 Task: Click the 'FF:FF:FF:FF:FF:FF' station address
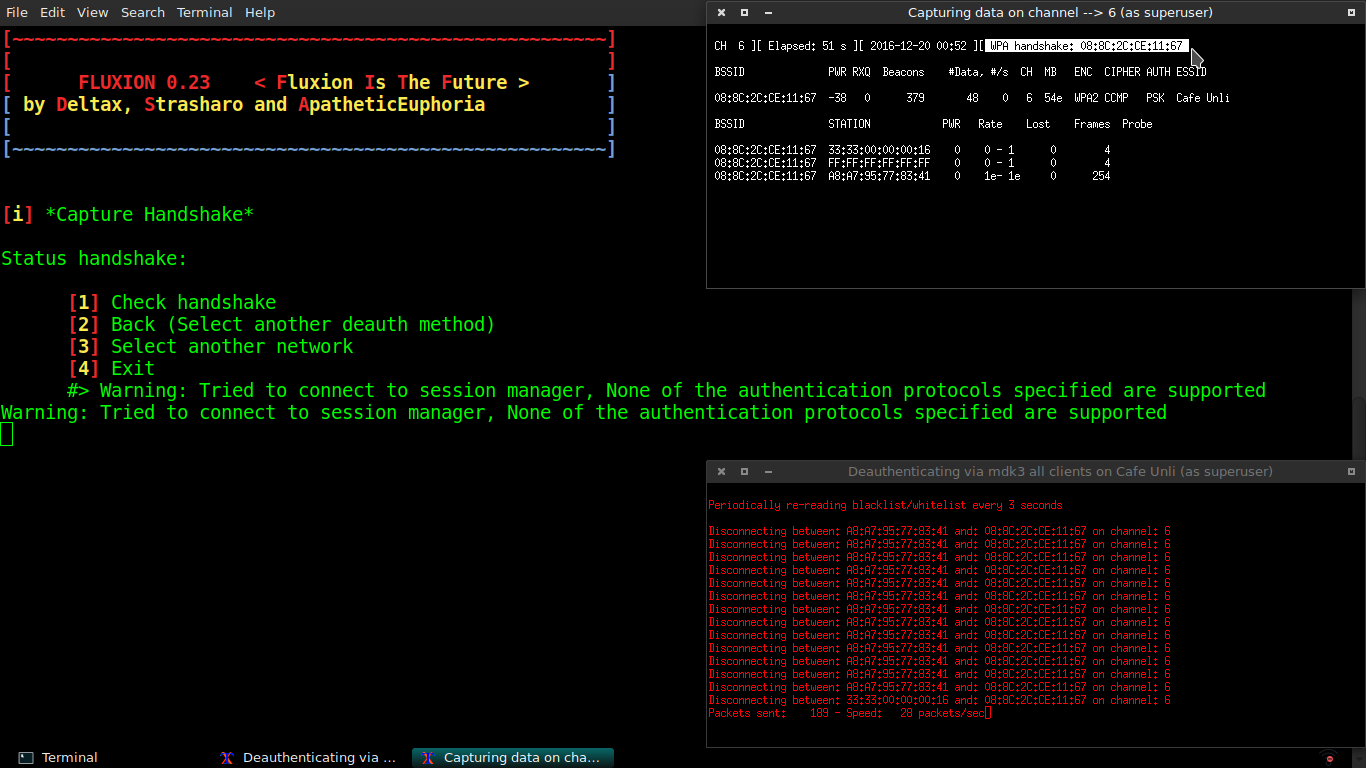(879, 163)
